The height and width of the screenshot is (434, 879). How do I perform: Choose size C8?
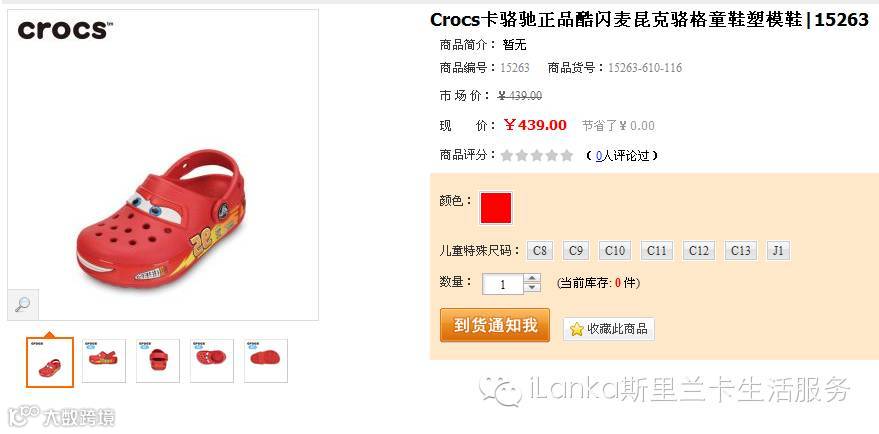click(540, 251)
